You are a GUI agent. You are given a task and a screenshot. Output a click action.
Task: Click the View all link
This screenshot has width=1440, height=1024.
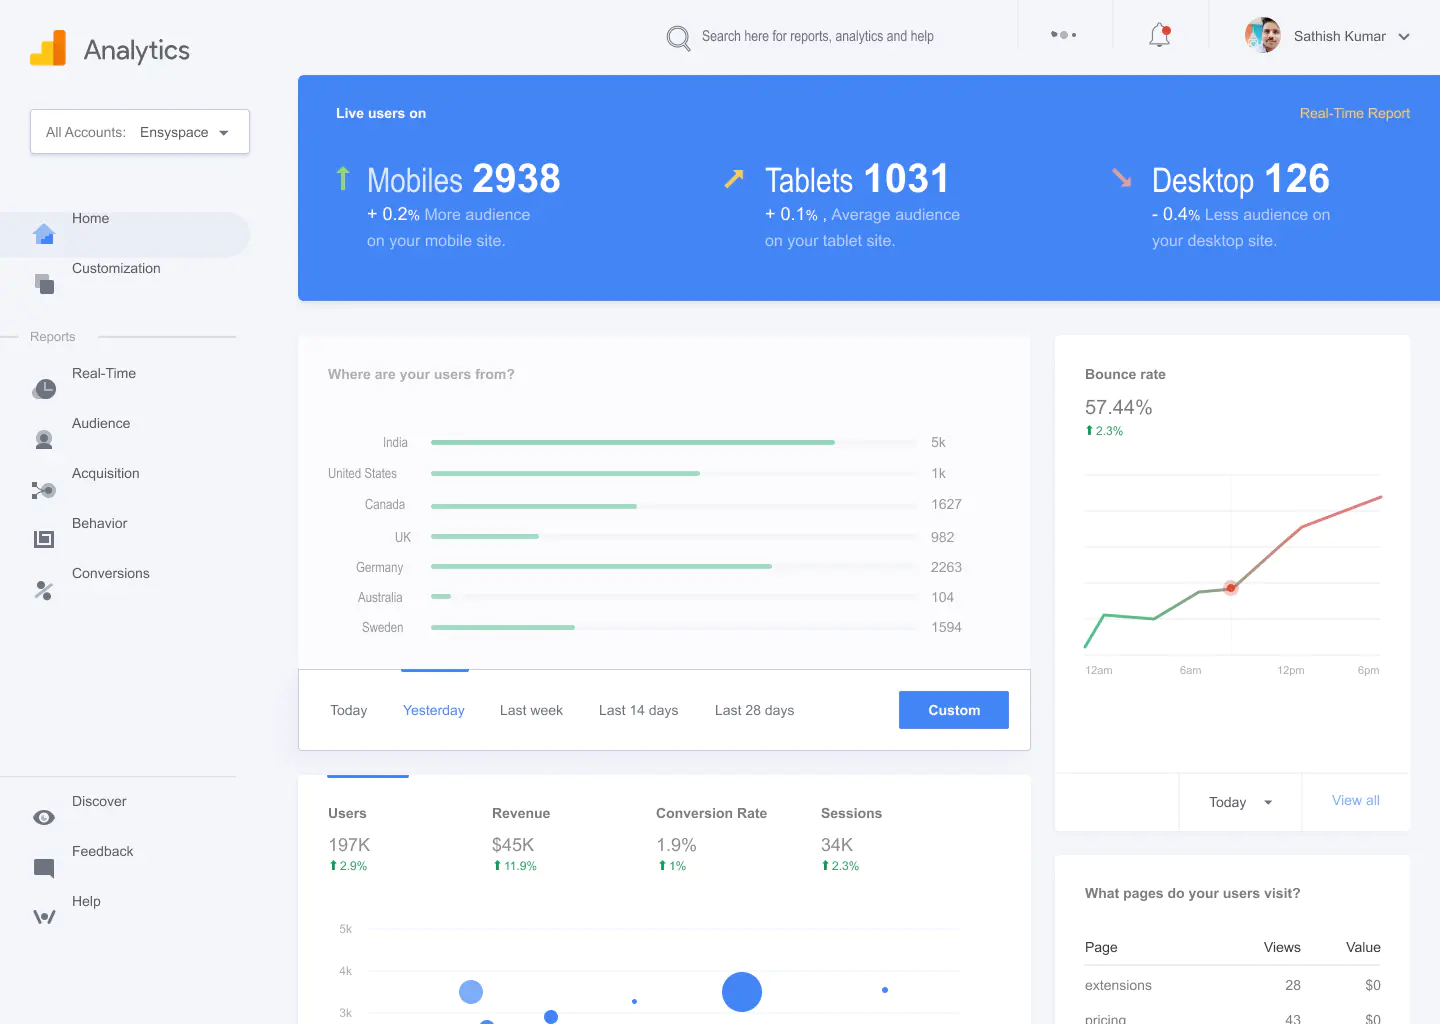1356,800
